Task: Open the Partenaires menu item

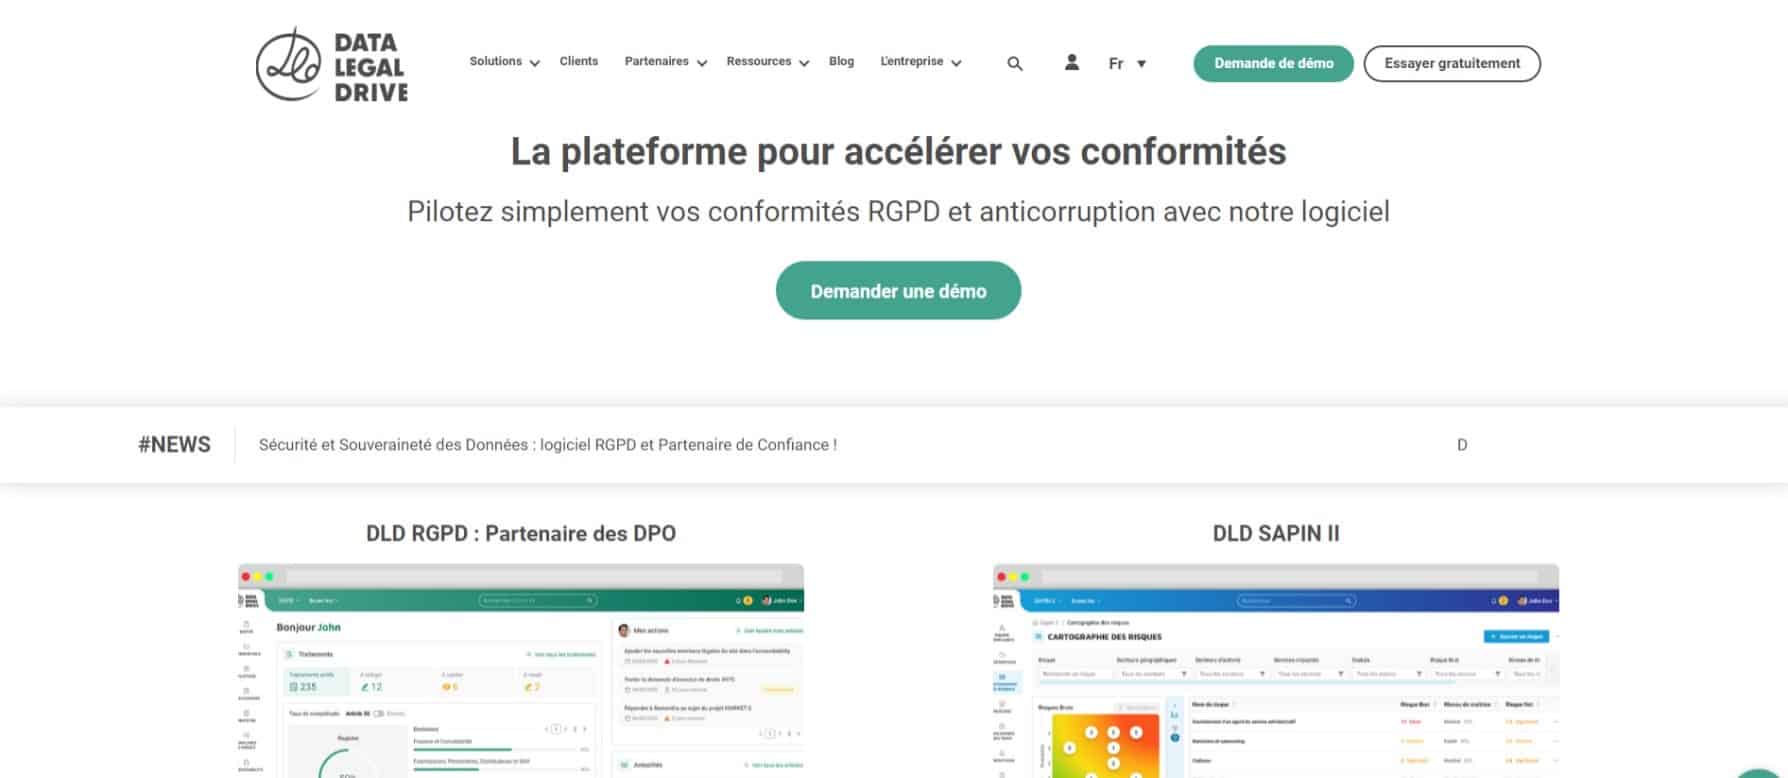Action: click(656, 61)
